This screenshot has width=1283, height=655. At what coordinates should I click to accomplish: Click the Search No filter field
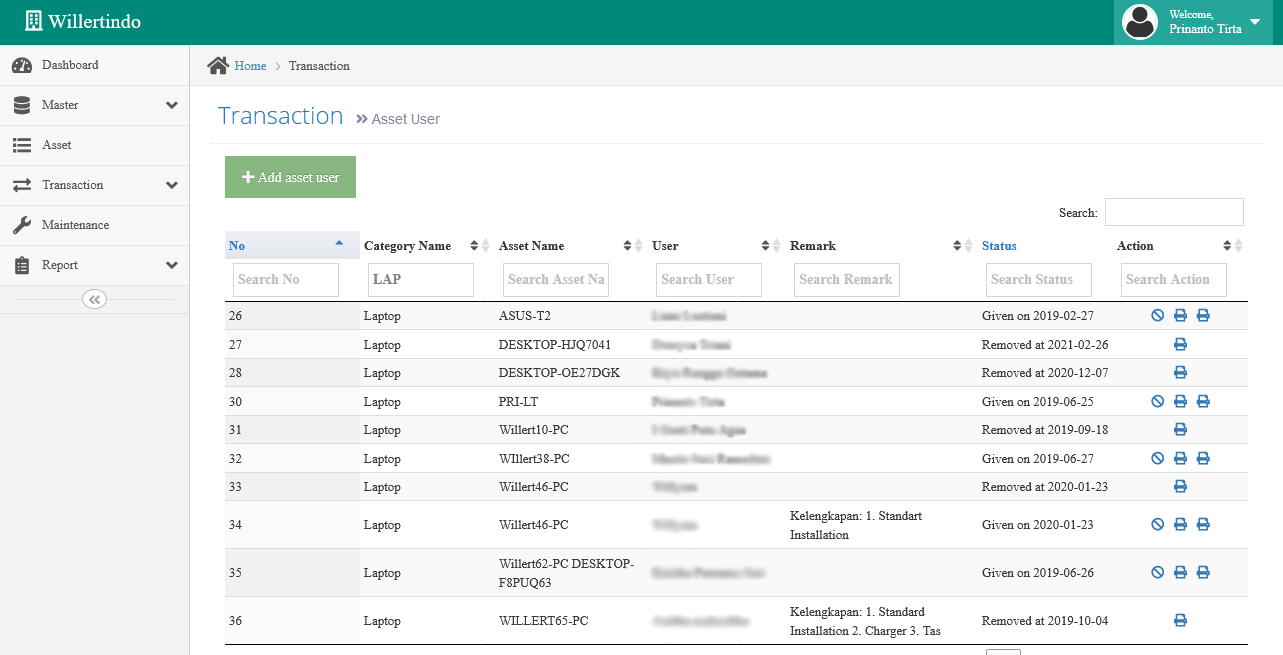[286, 280]
